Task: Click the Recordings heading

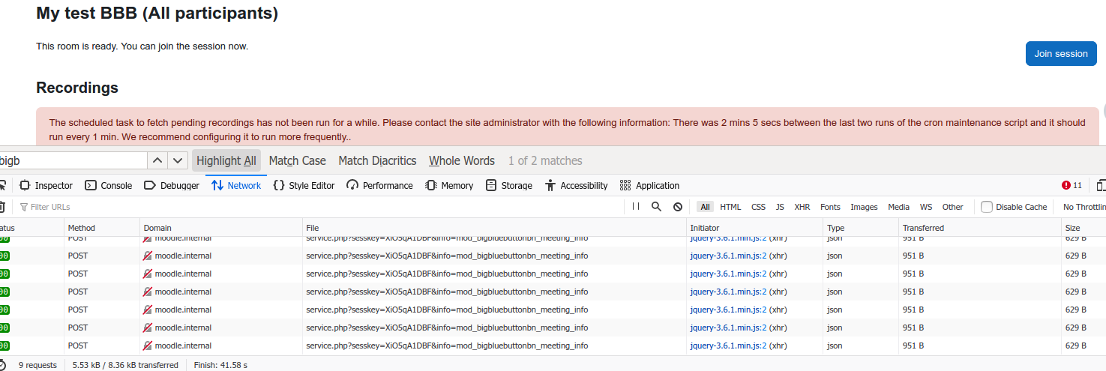Action: click(x=77, y=88)
